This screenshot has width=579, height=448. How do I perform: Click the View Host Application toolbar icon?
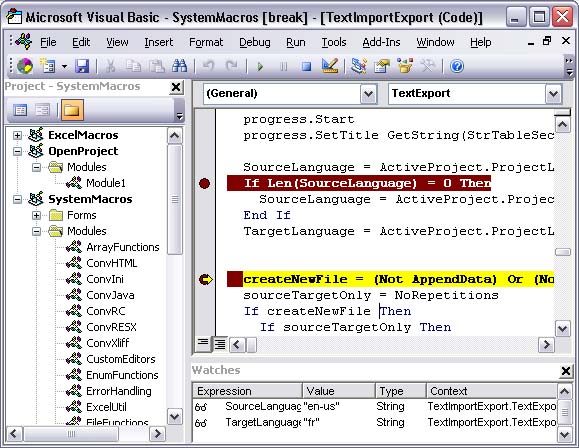tap(25, 66)
